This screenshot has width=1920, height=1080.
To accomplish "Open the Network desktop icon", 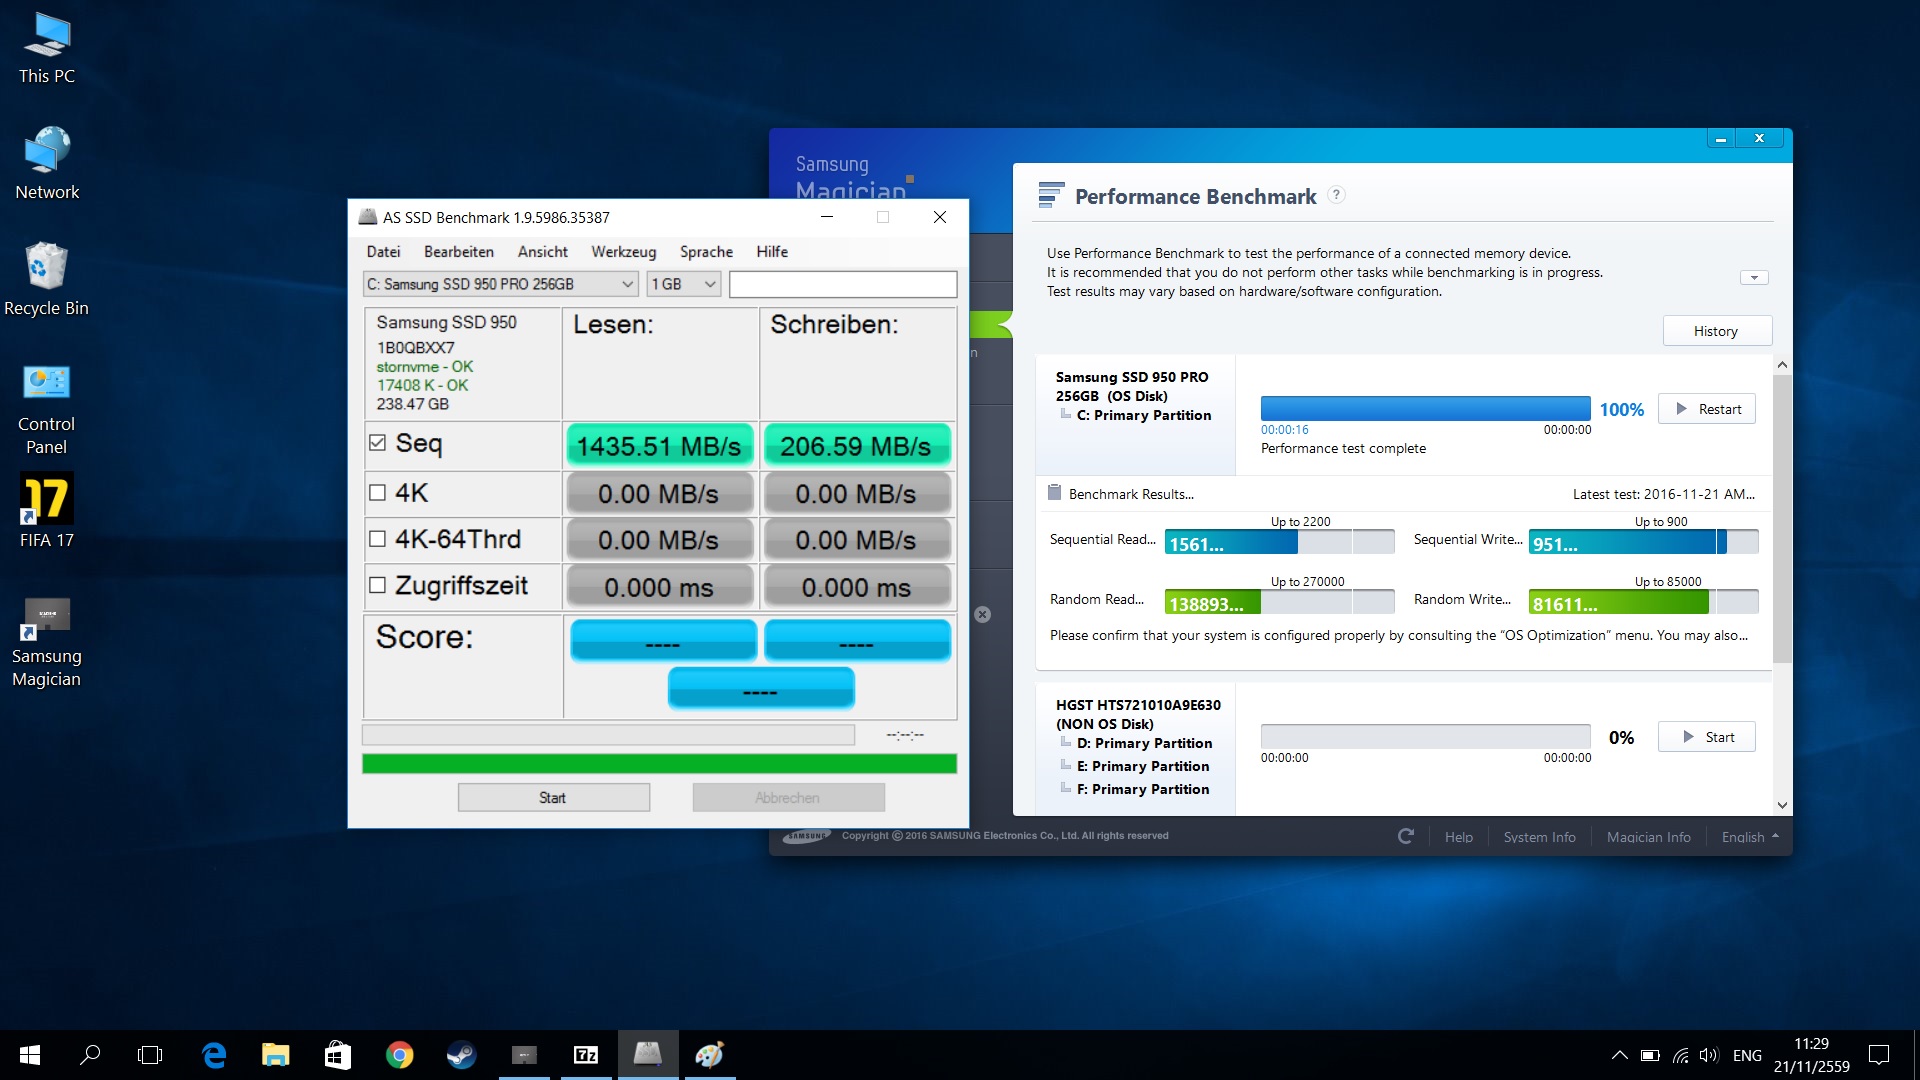I will (x=47, y=164).
